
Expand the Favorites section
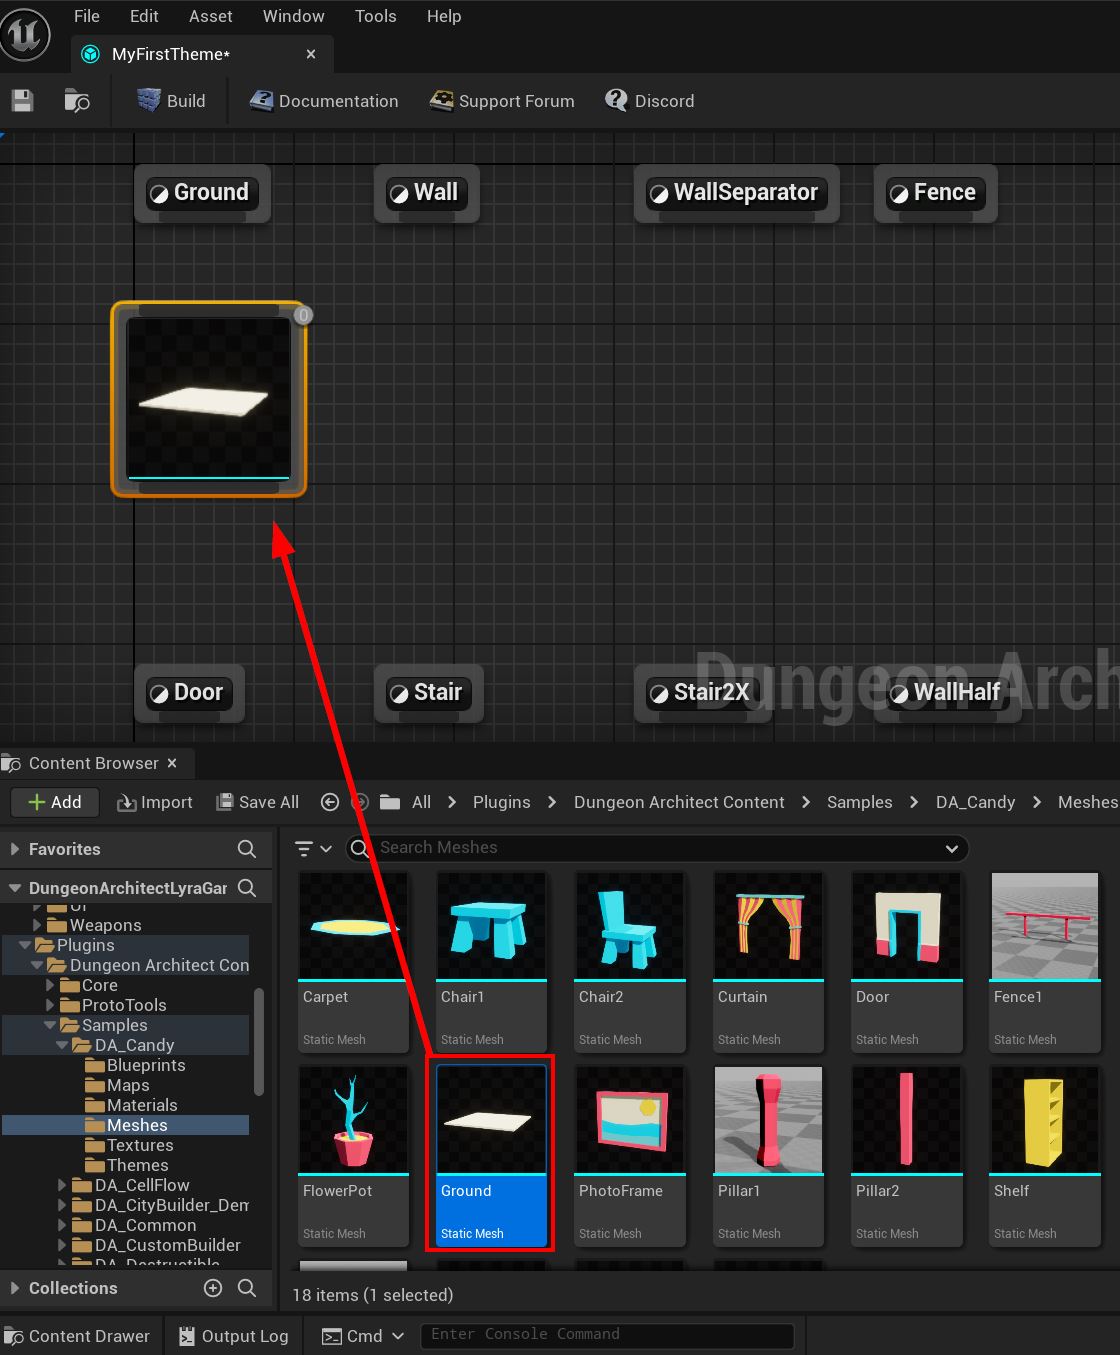[14, 849]
